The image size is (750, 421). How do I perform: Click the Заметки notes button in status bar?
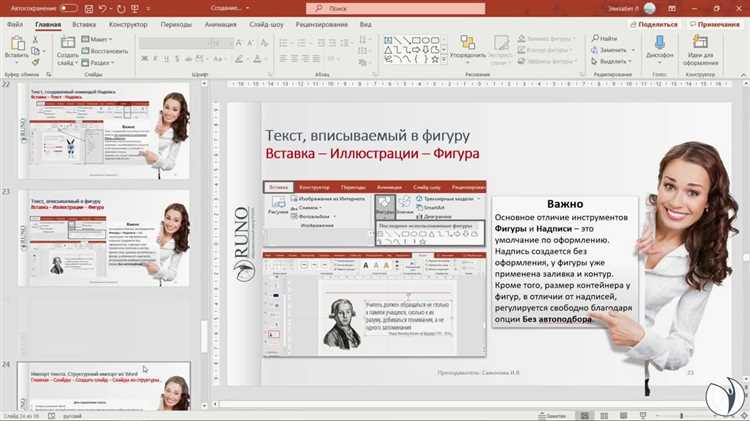551,416
